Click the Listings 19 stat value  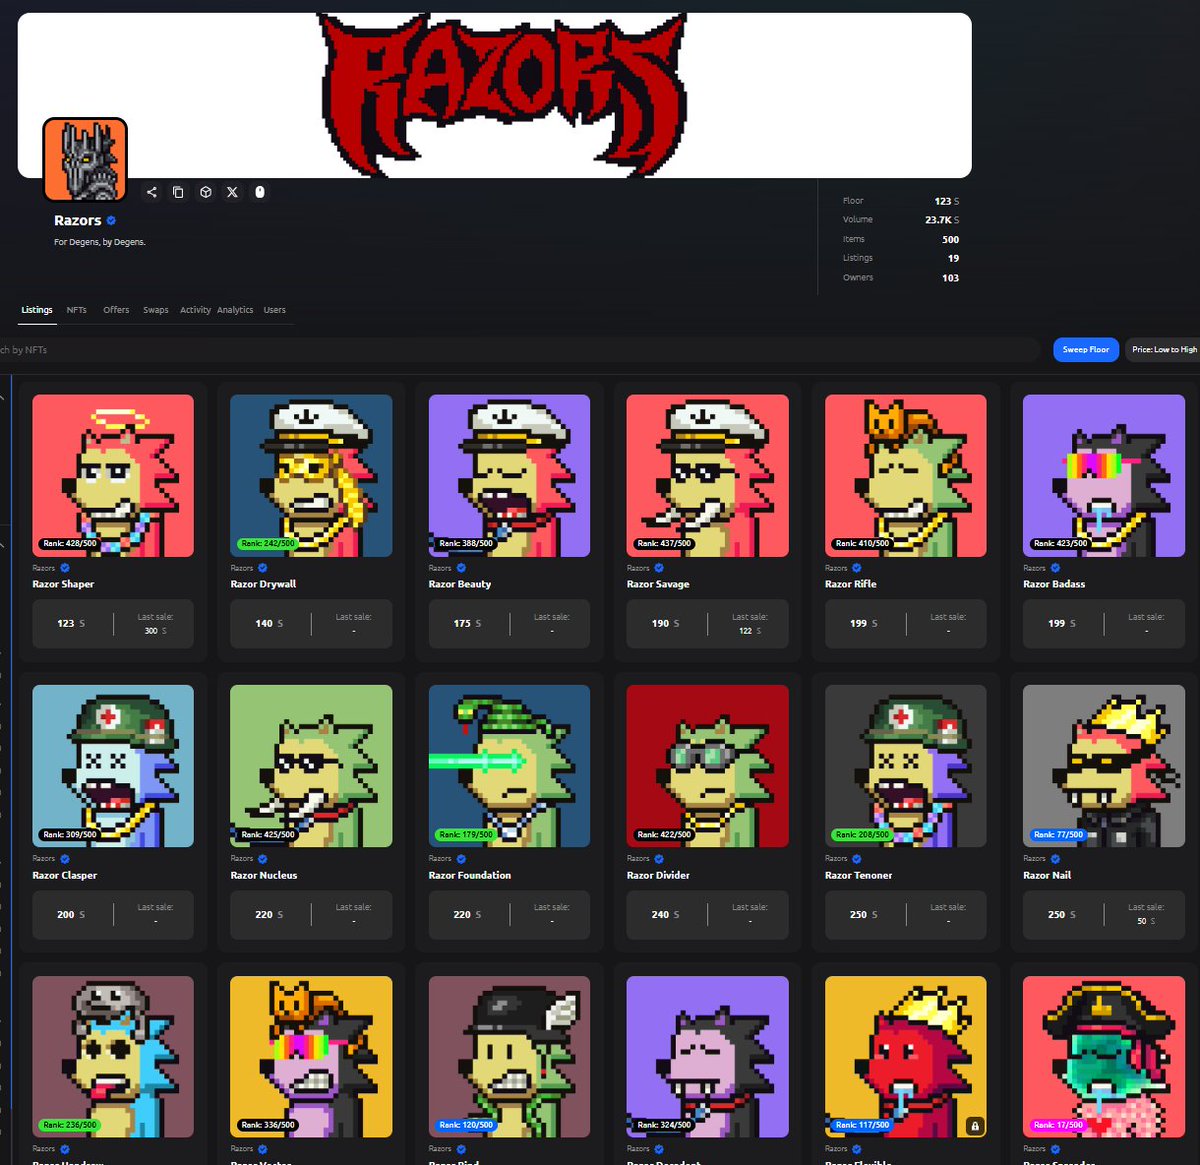[x=953, y=258]
